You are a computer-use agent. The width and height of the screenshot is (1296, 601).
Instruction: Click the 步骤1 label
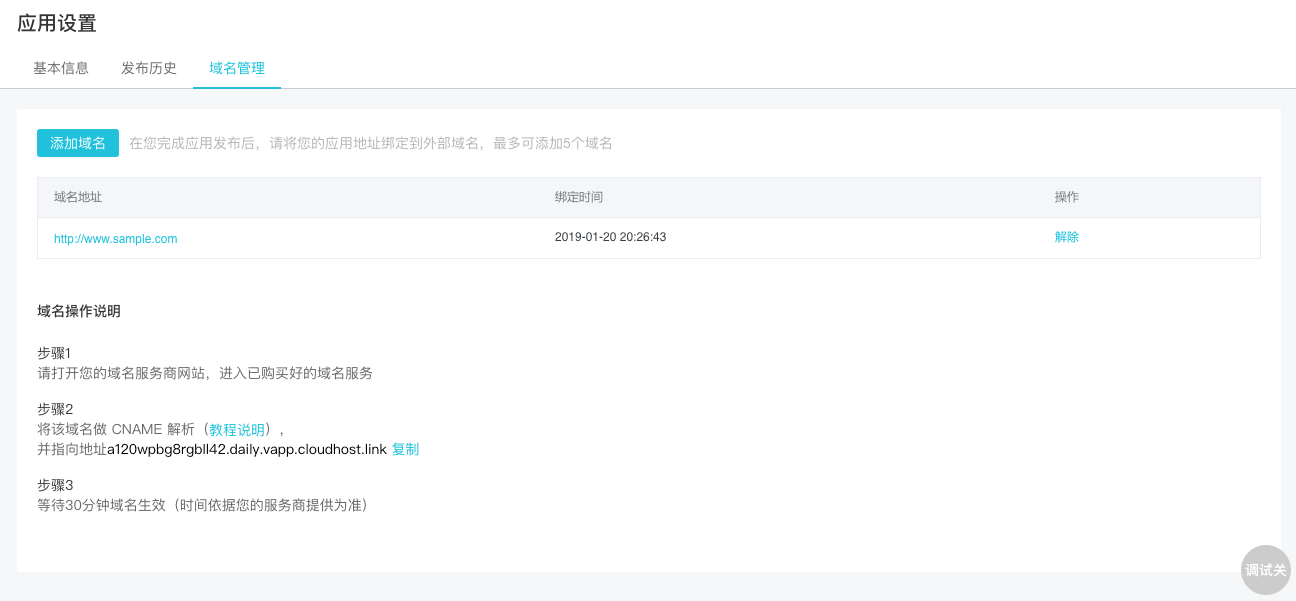pyautogui.click(x=55, y=353)
